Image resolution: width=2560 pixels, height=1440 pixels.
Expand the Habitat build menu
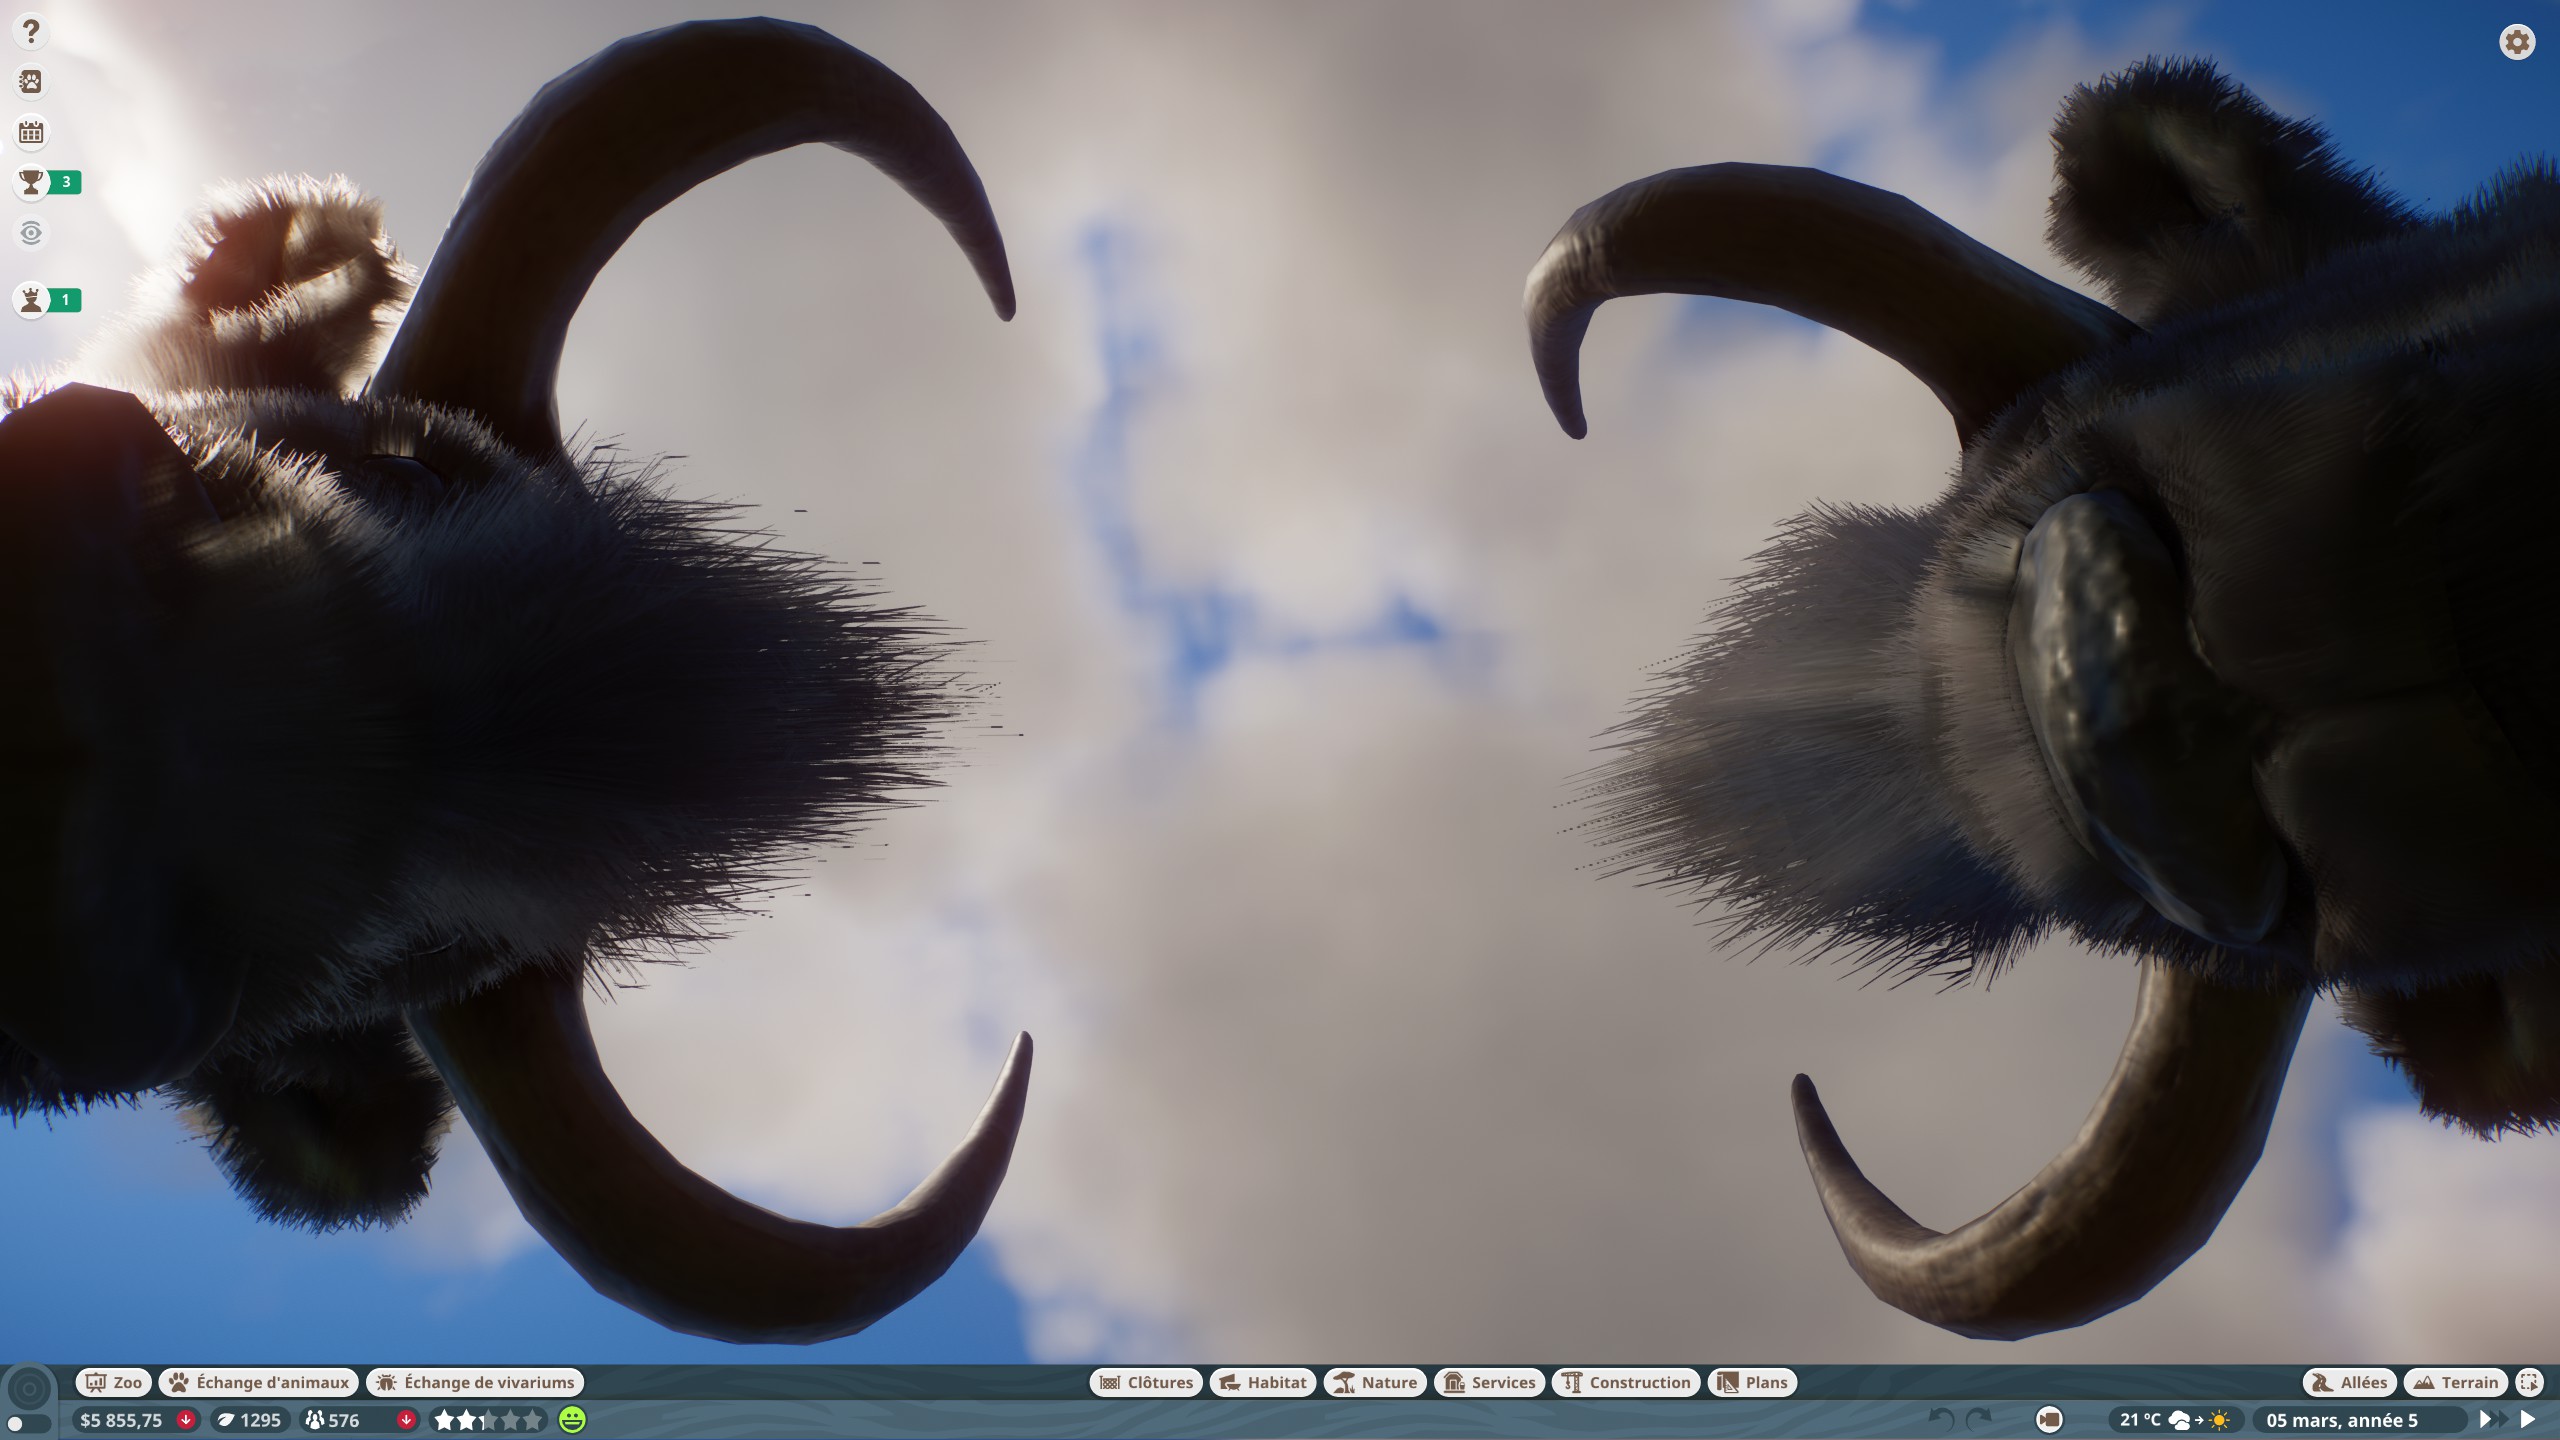click(1263, 1383)
